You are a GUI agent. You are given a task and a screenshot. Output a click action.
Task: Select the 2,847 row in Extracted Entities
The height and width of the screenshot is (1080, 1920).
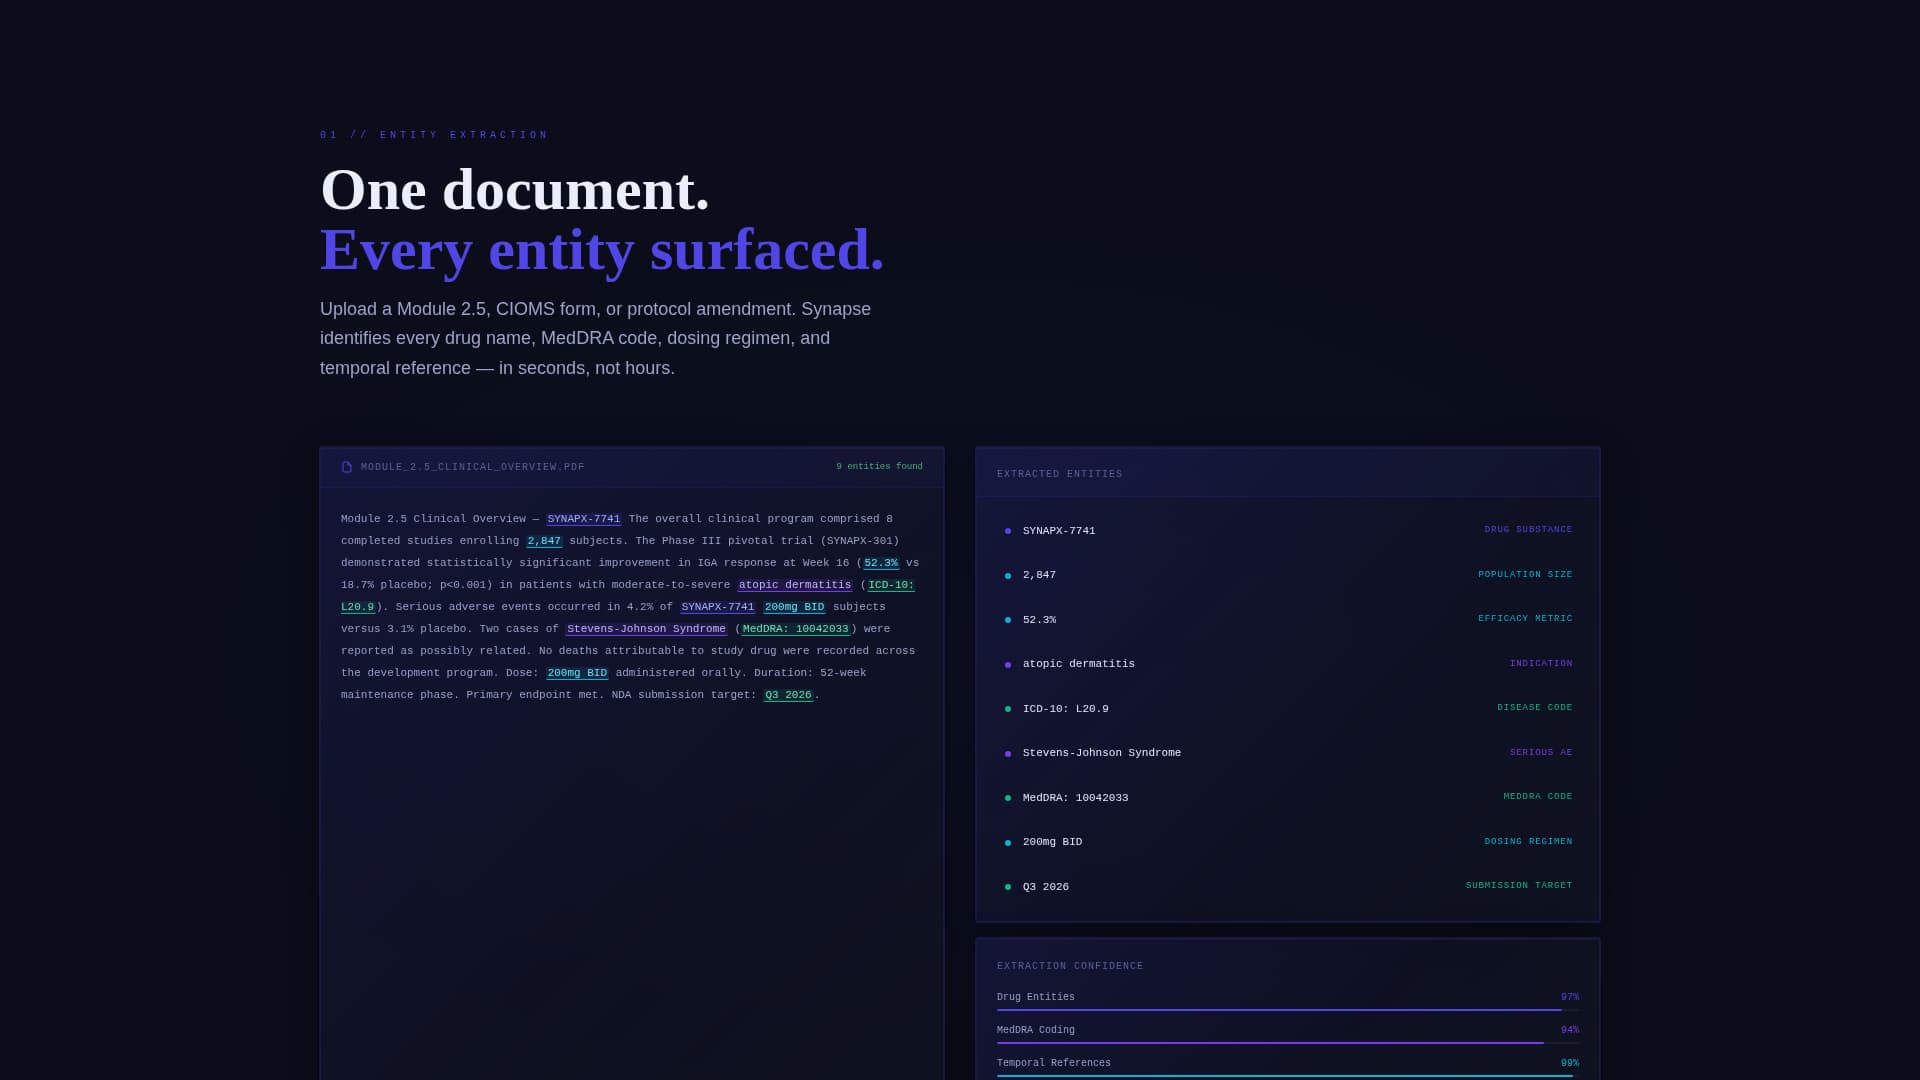(1288, 575)
